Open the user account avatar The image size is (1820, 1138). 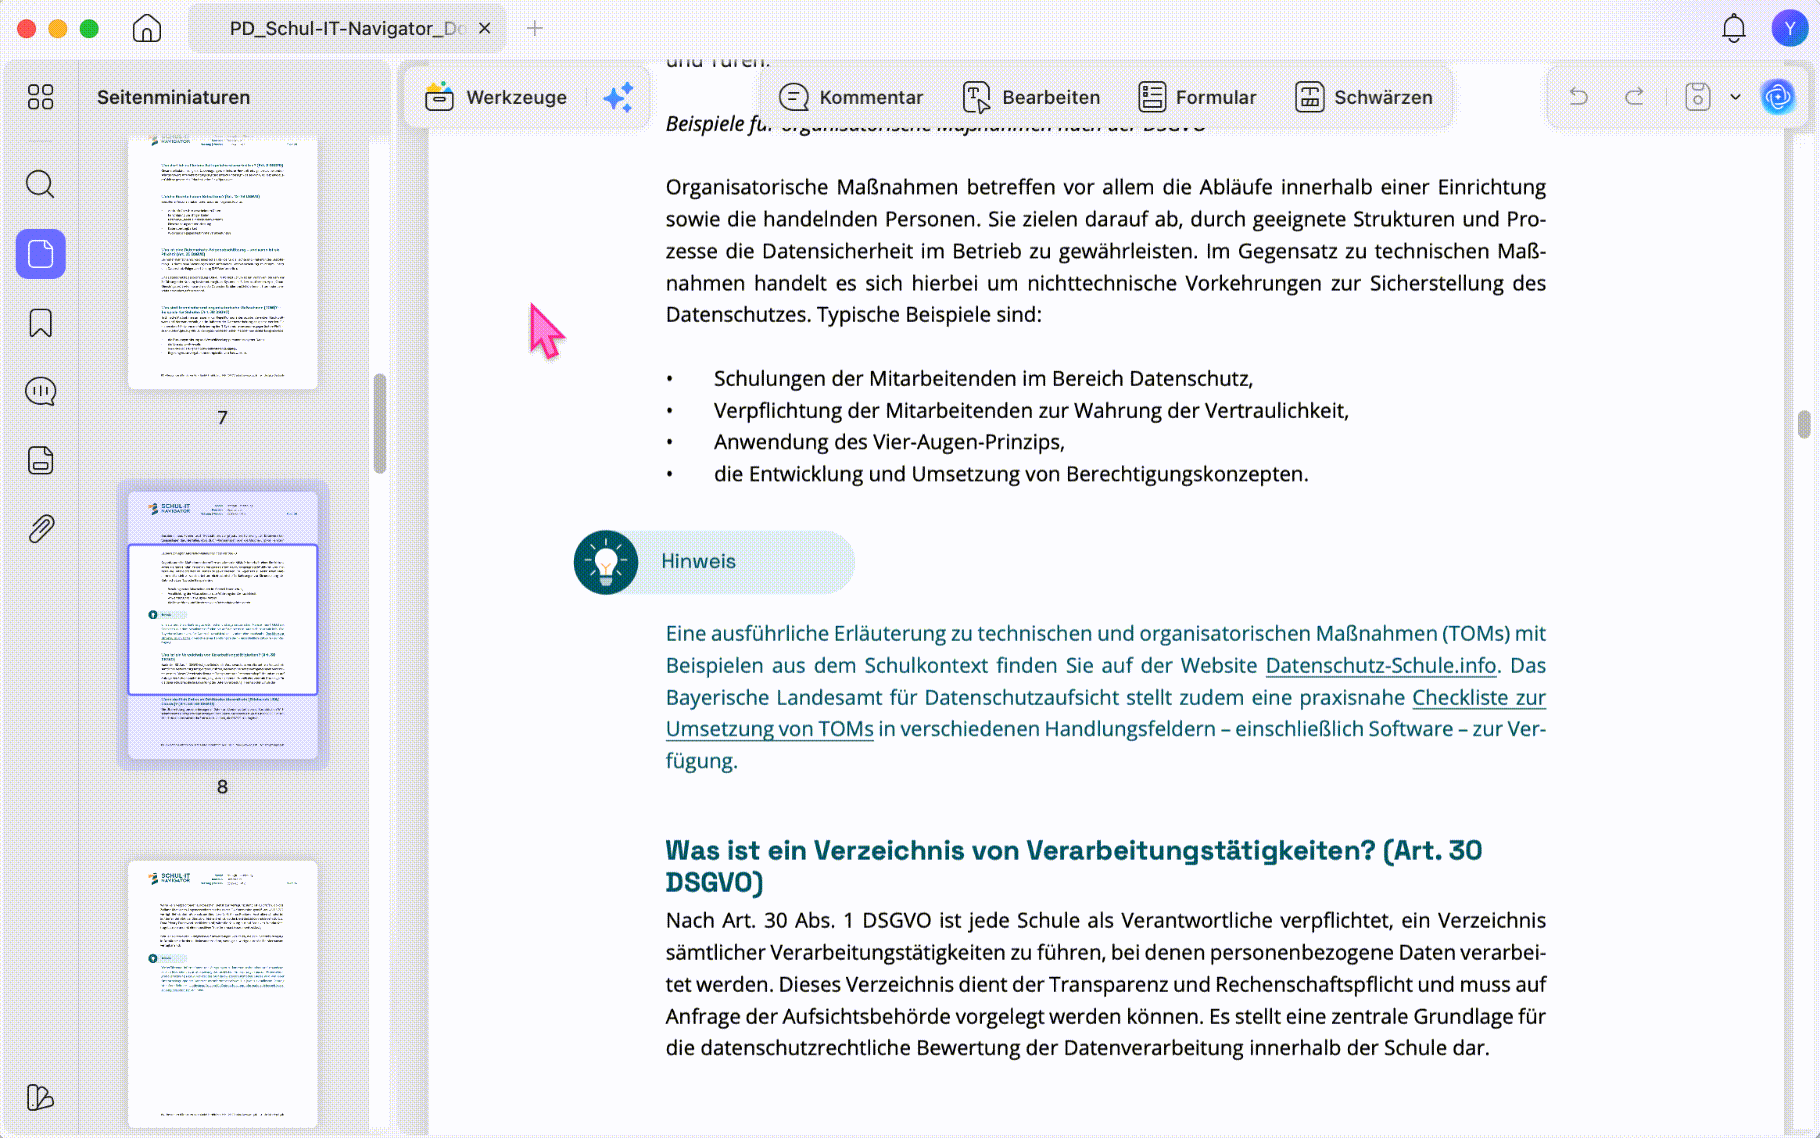[1789, 28]
